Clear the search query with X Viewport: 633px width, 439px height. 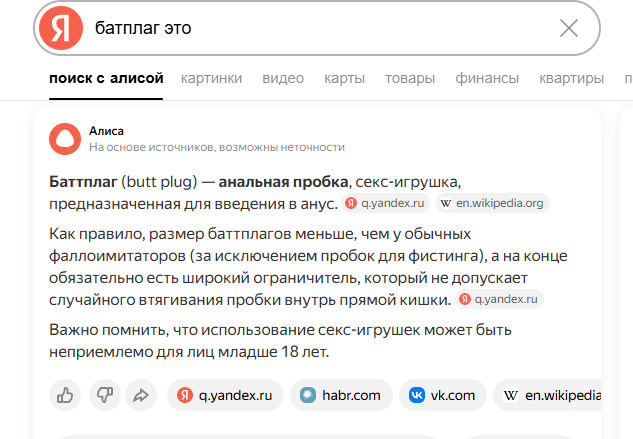569,28
